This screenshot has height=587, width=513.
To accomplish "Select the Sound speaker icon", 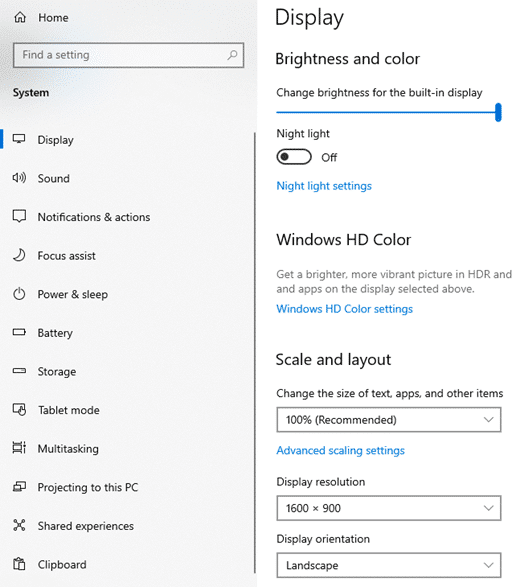I will 19,178.
